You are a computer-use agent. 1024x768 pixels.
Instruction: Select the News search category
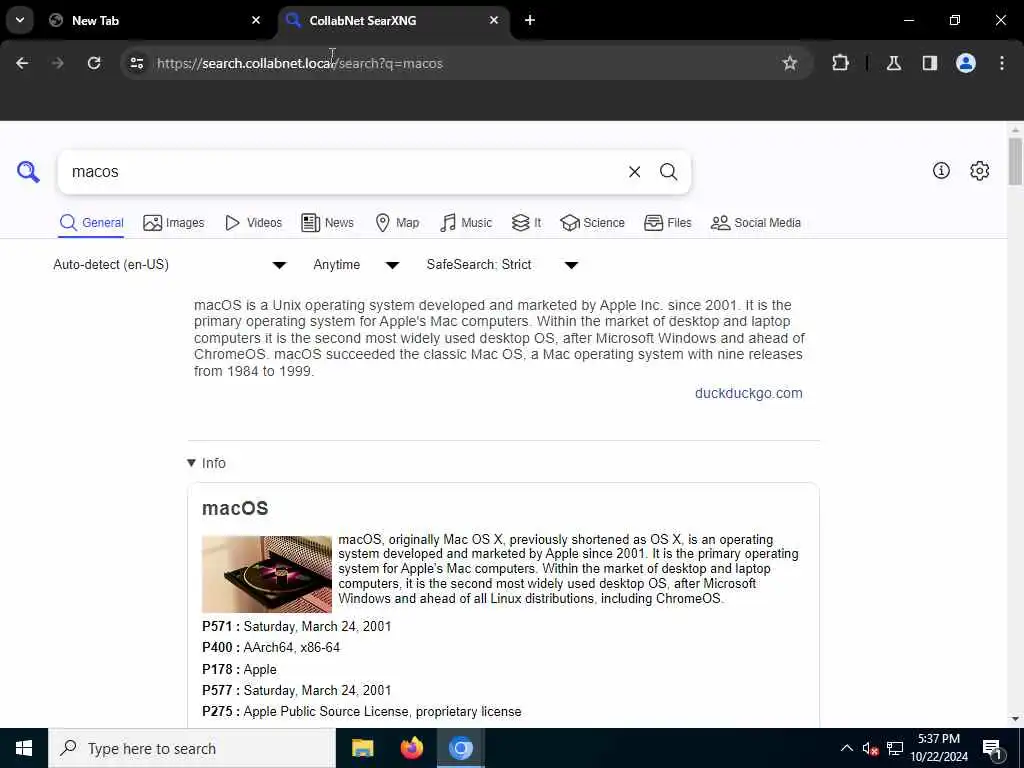[327, 223]
